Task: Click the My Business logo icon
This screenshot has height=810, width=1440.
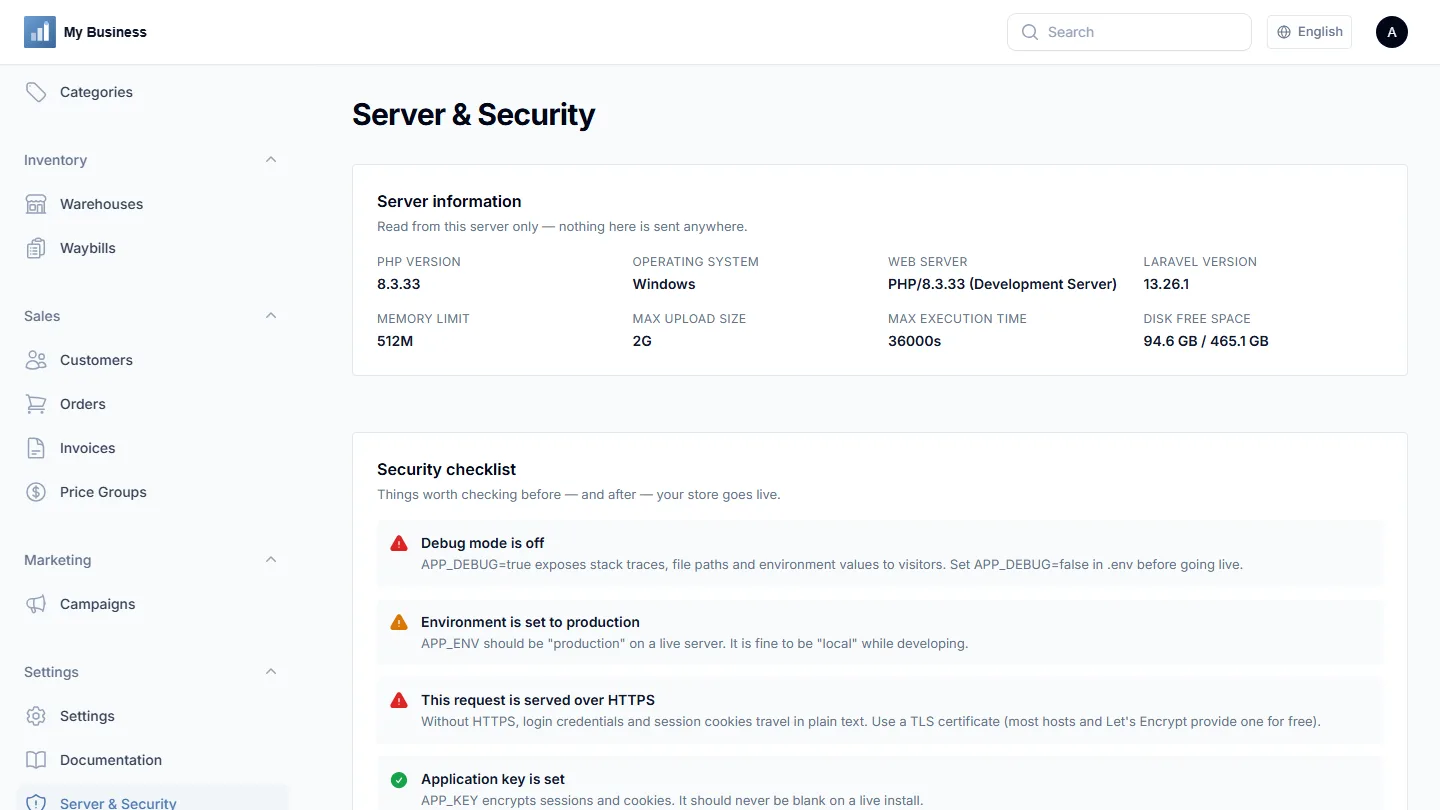Action: tap(40, 32)
